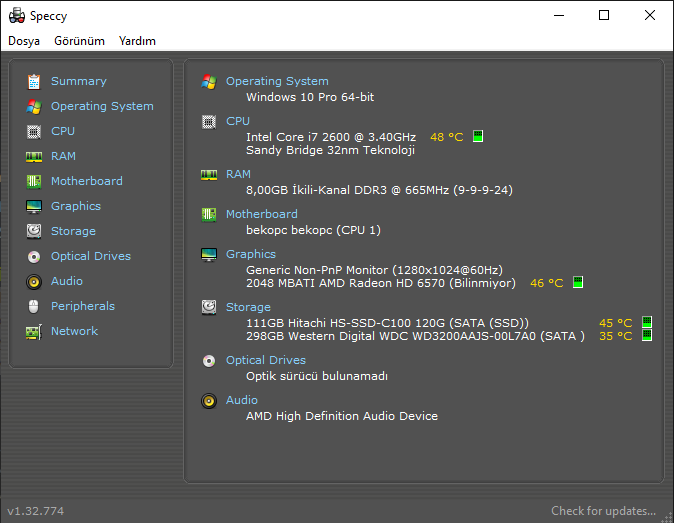This screenshot has height=523, width=674.
Task: Click the Audio speaker icon in sidebar
Action: pyautogui.click(x=34, y=281)
